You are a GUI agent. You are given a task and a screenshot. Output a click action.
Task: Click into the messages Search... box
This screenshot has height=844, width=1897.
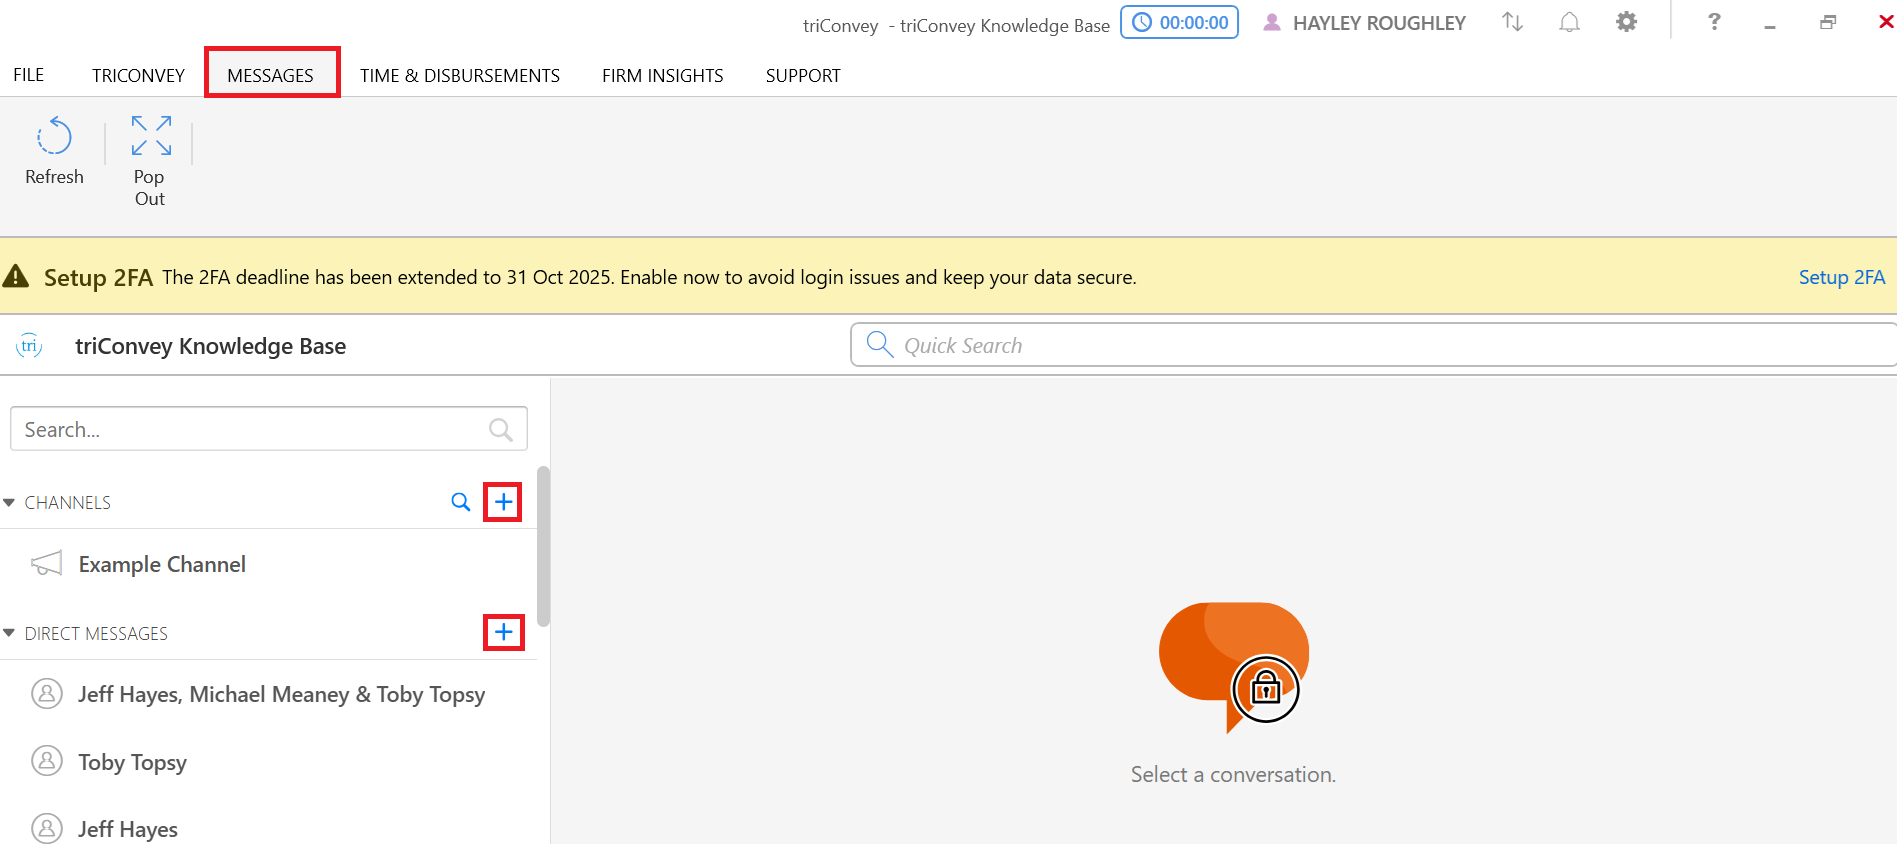tap(269, 429)
